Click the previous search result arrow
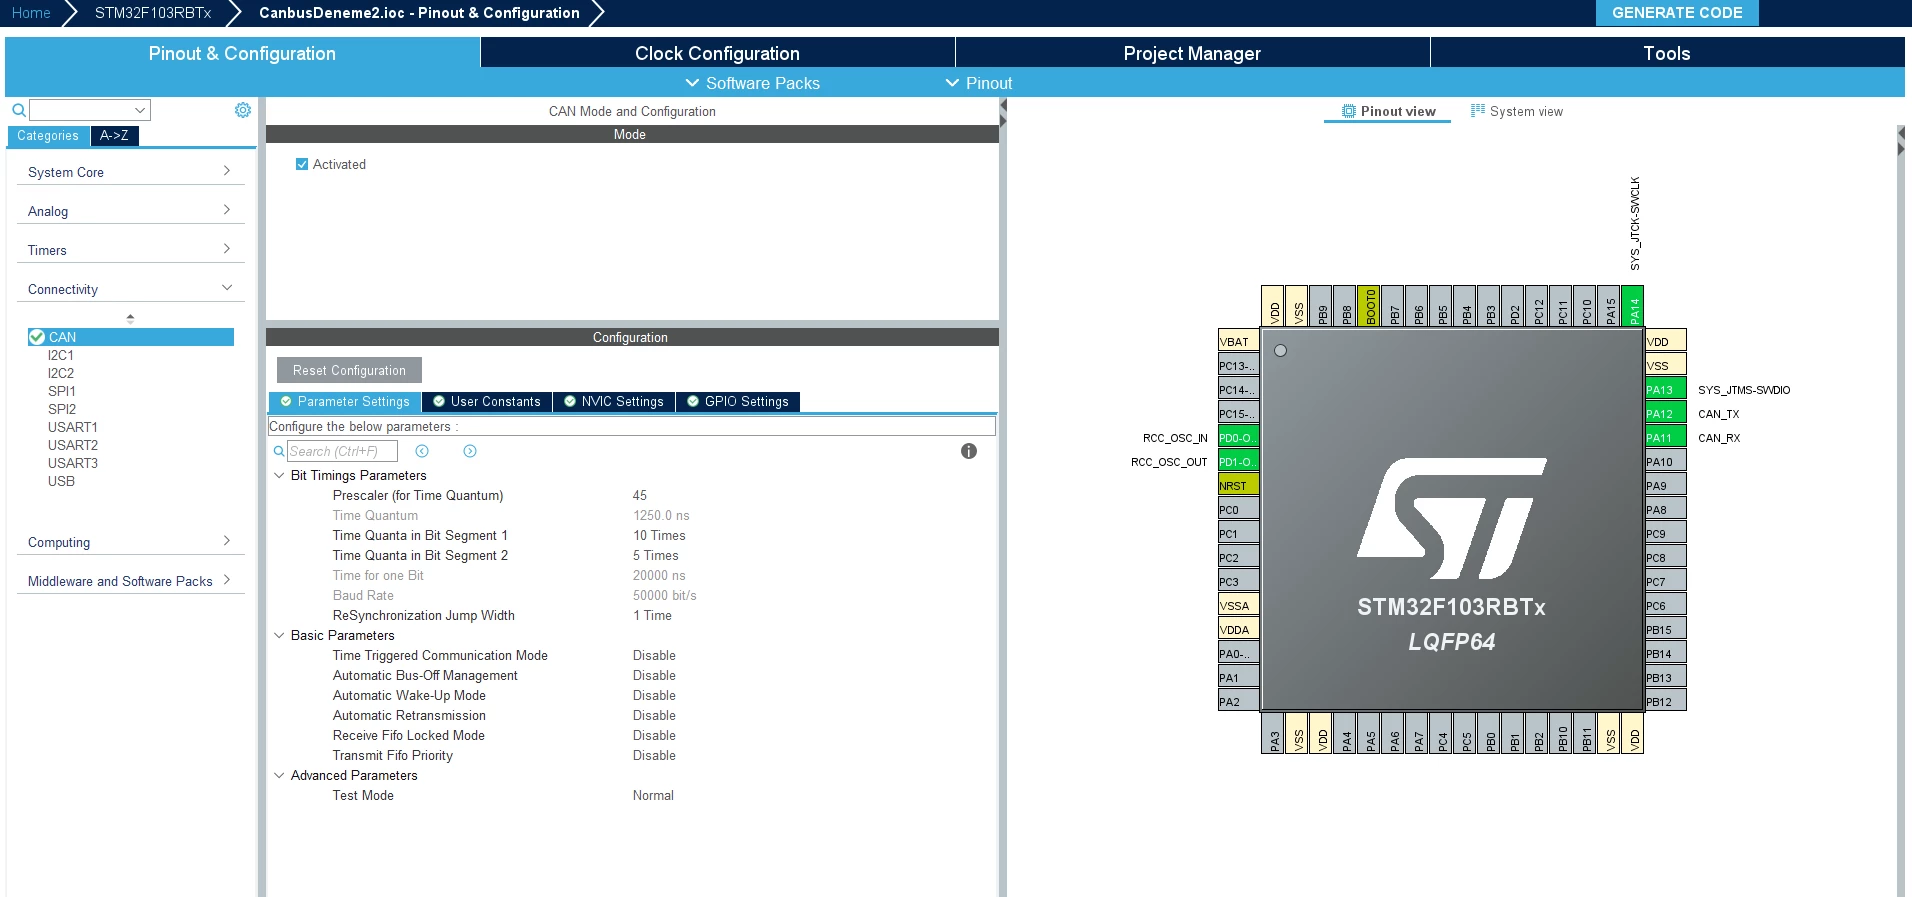The image size is (1912, 897). 422,451
